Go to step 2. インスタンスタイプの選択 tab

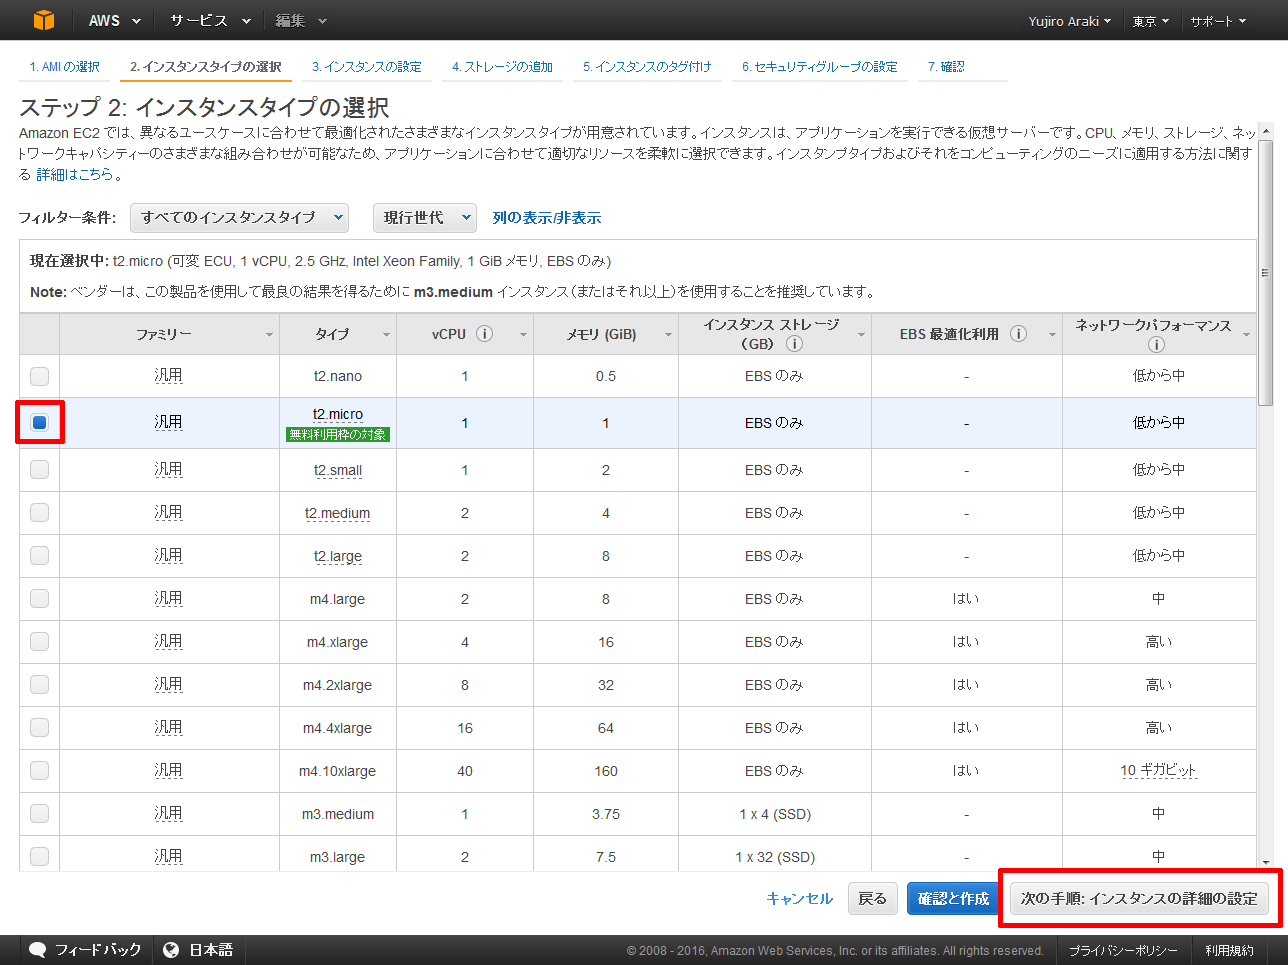point(206,67)
